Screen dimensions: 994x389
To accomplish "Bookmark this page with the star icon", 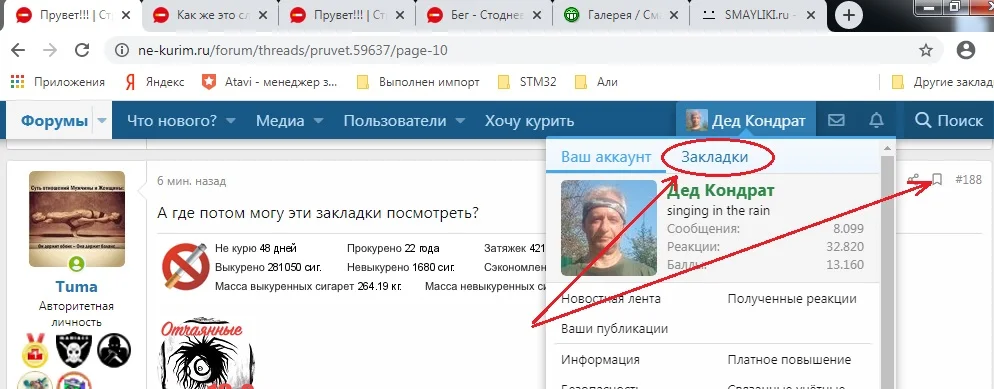I will (x=926, y=50).
